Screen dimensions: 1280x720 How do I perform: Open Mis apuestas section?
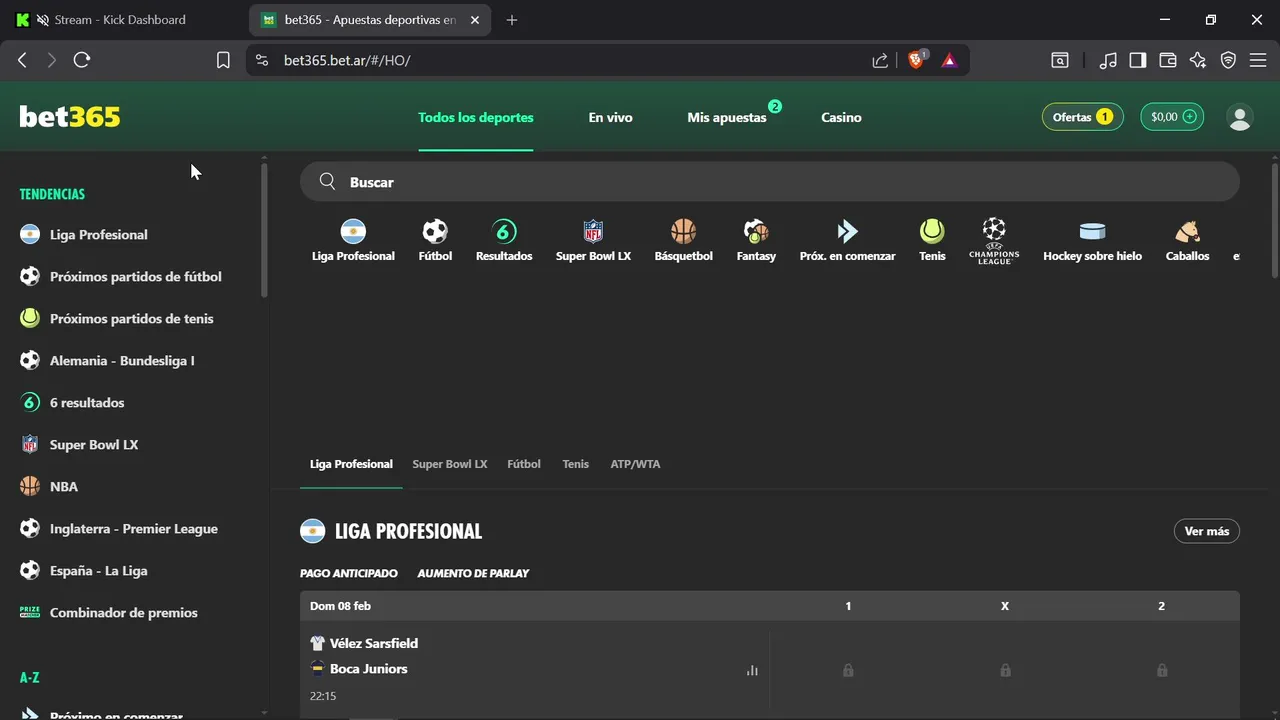[727, 117]
